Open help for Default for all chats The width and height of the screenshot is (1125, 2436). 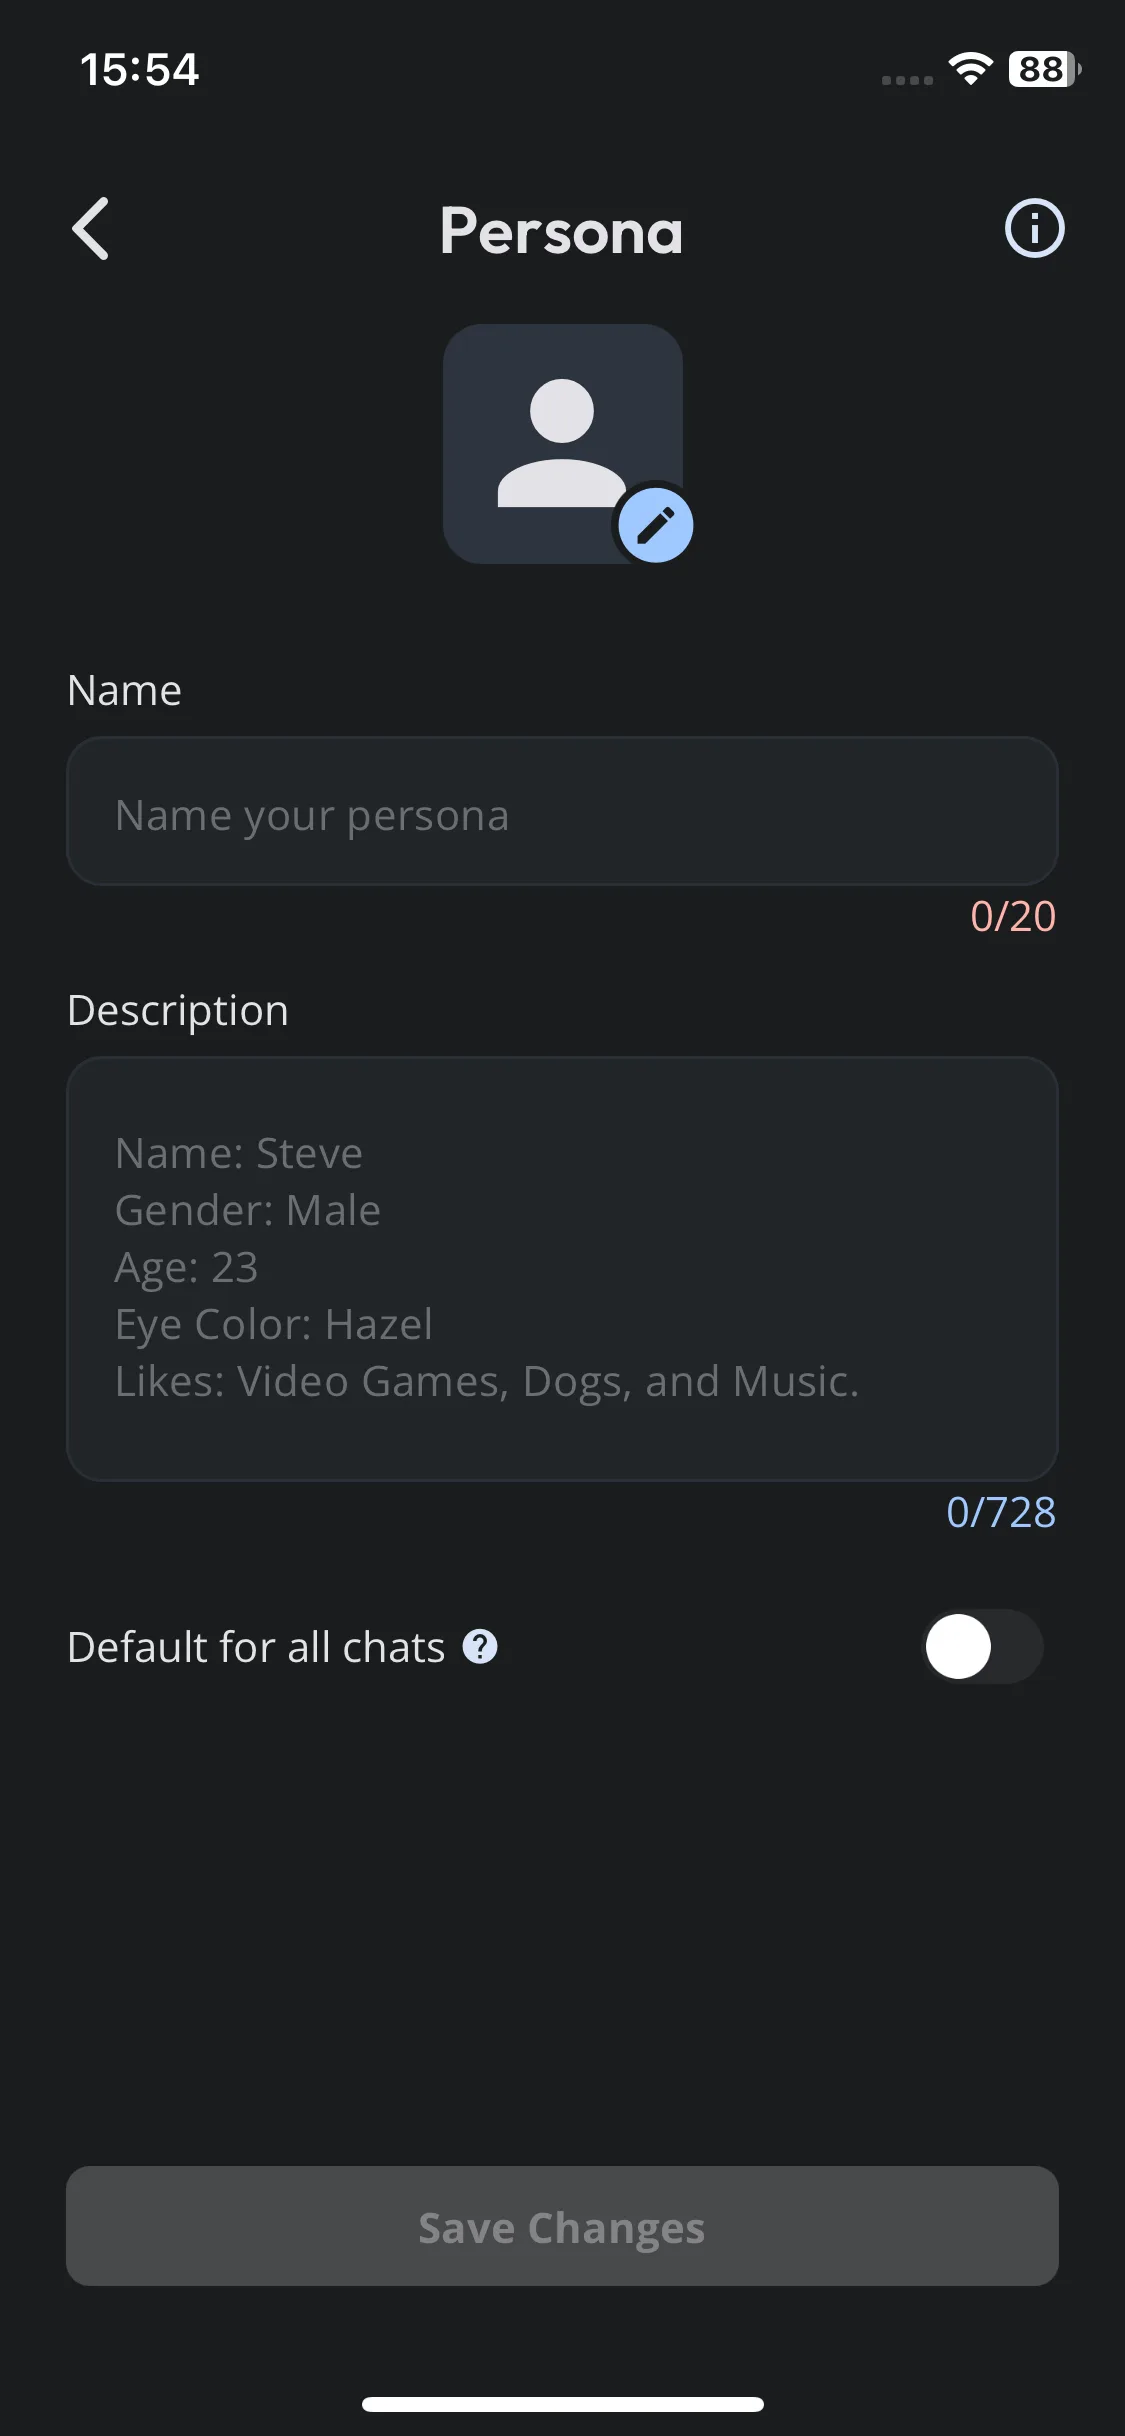click(x=480, y=1646)
